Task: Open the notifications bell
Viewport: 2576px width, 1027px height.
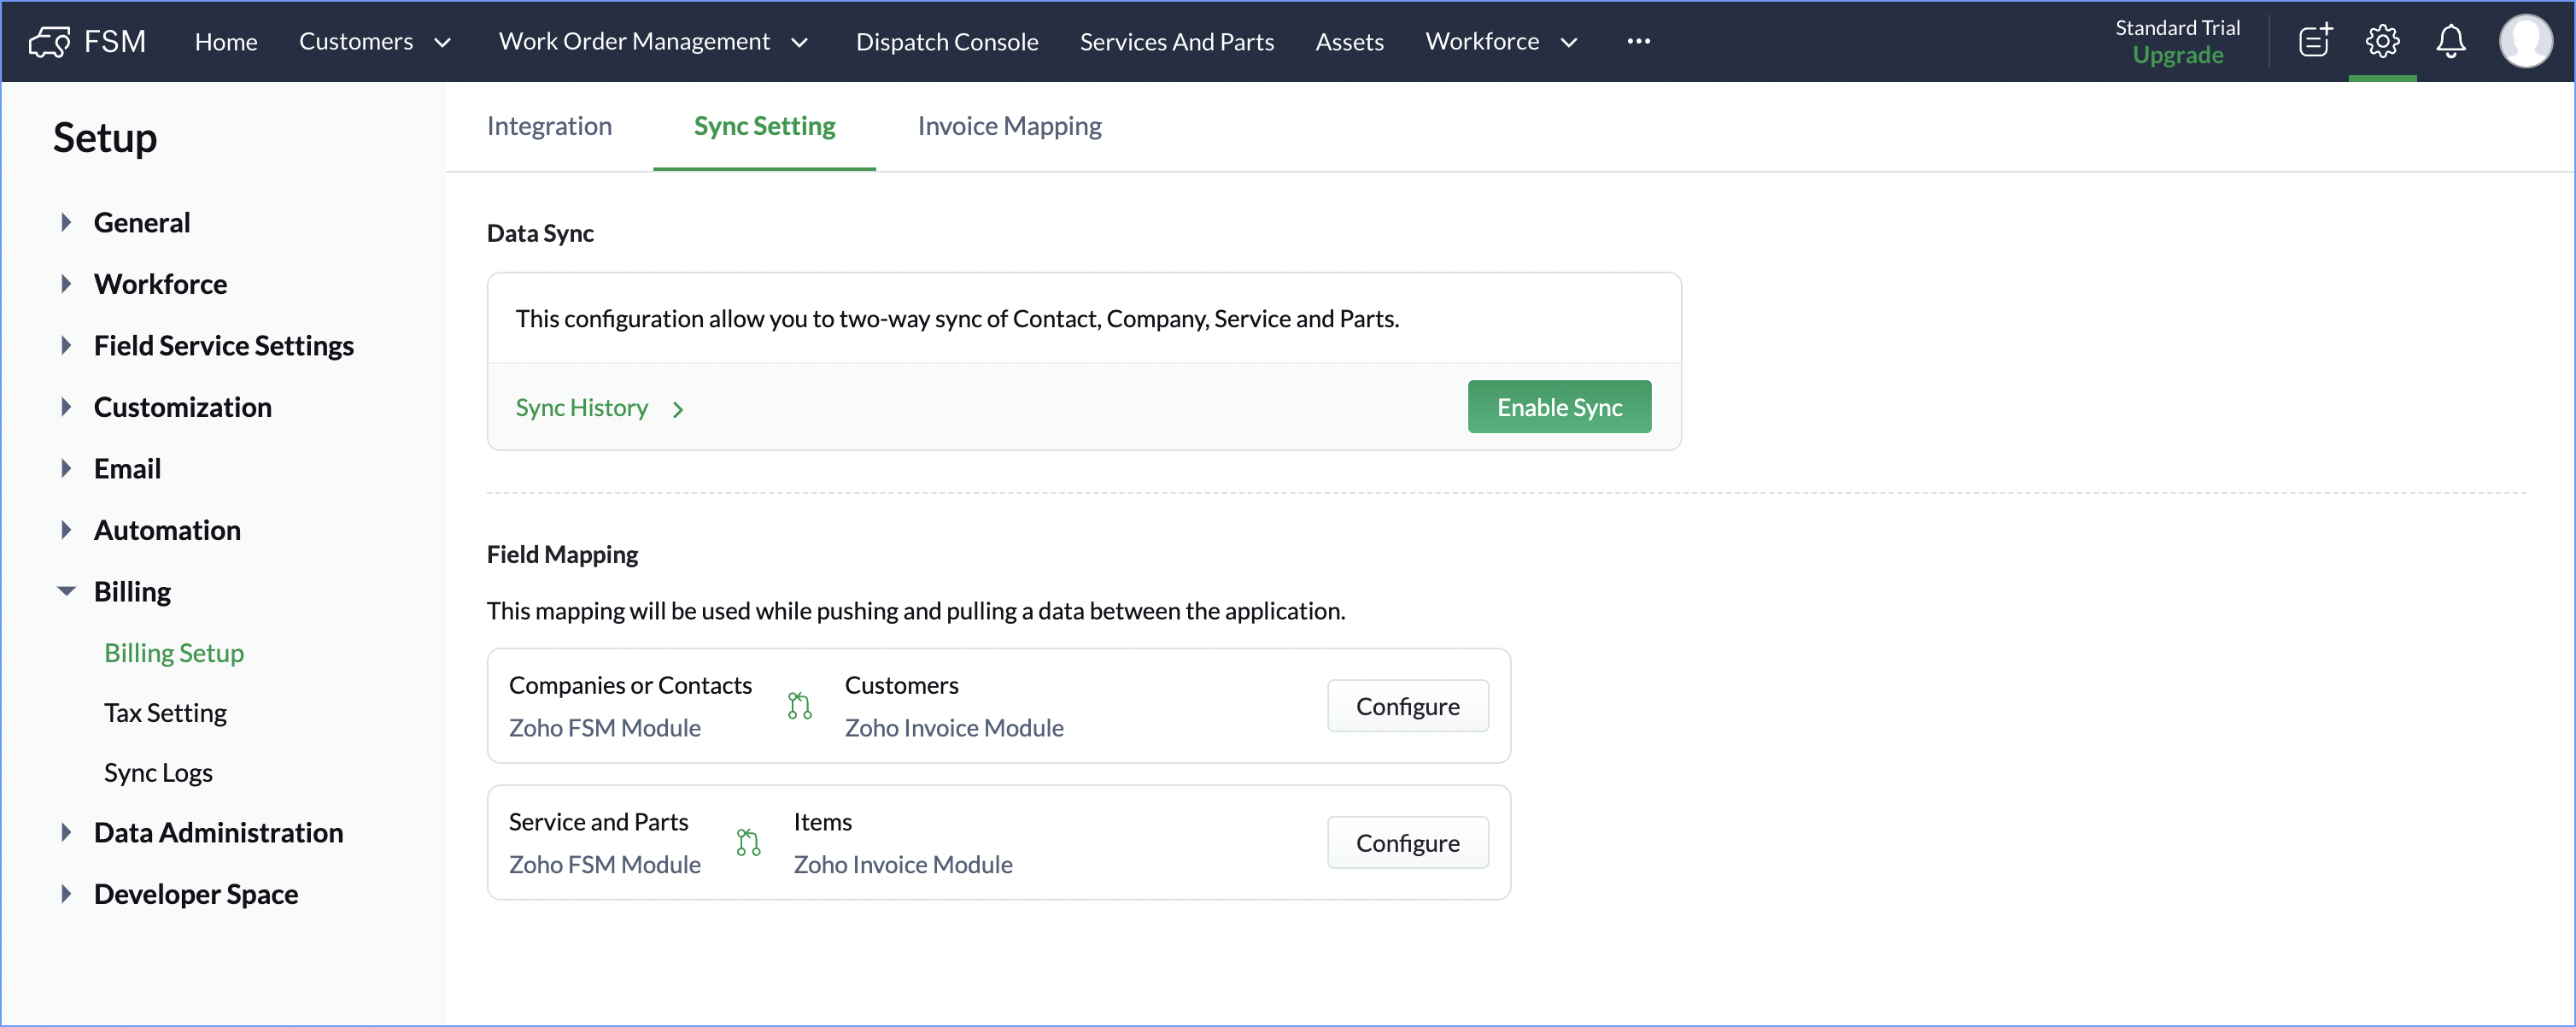Action: pos(2450,41)
